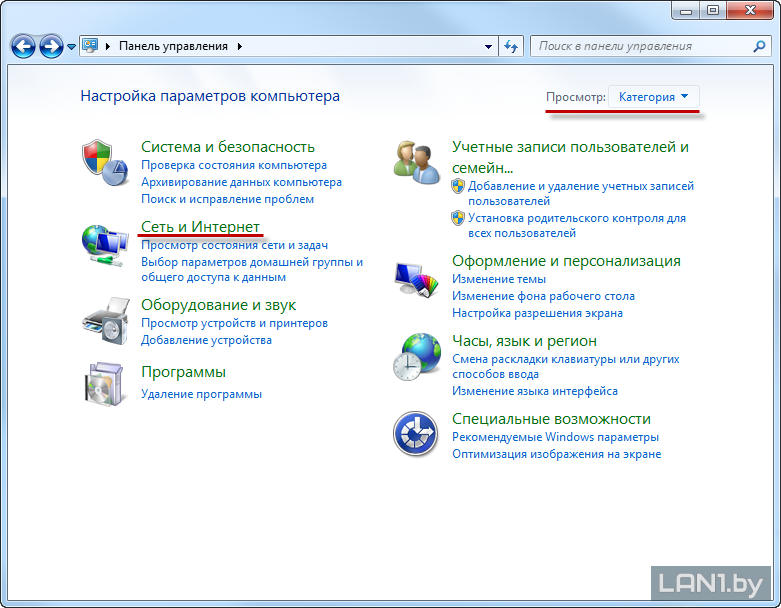Open 'Учетные записи пользователей и семейн...' heading
The width and height of the screenshot is (781, 608).
[570, 157]
